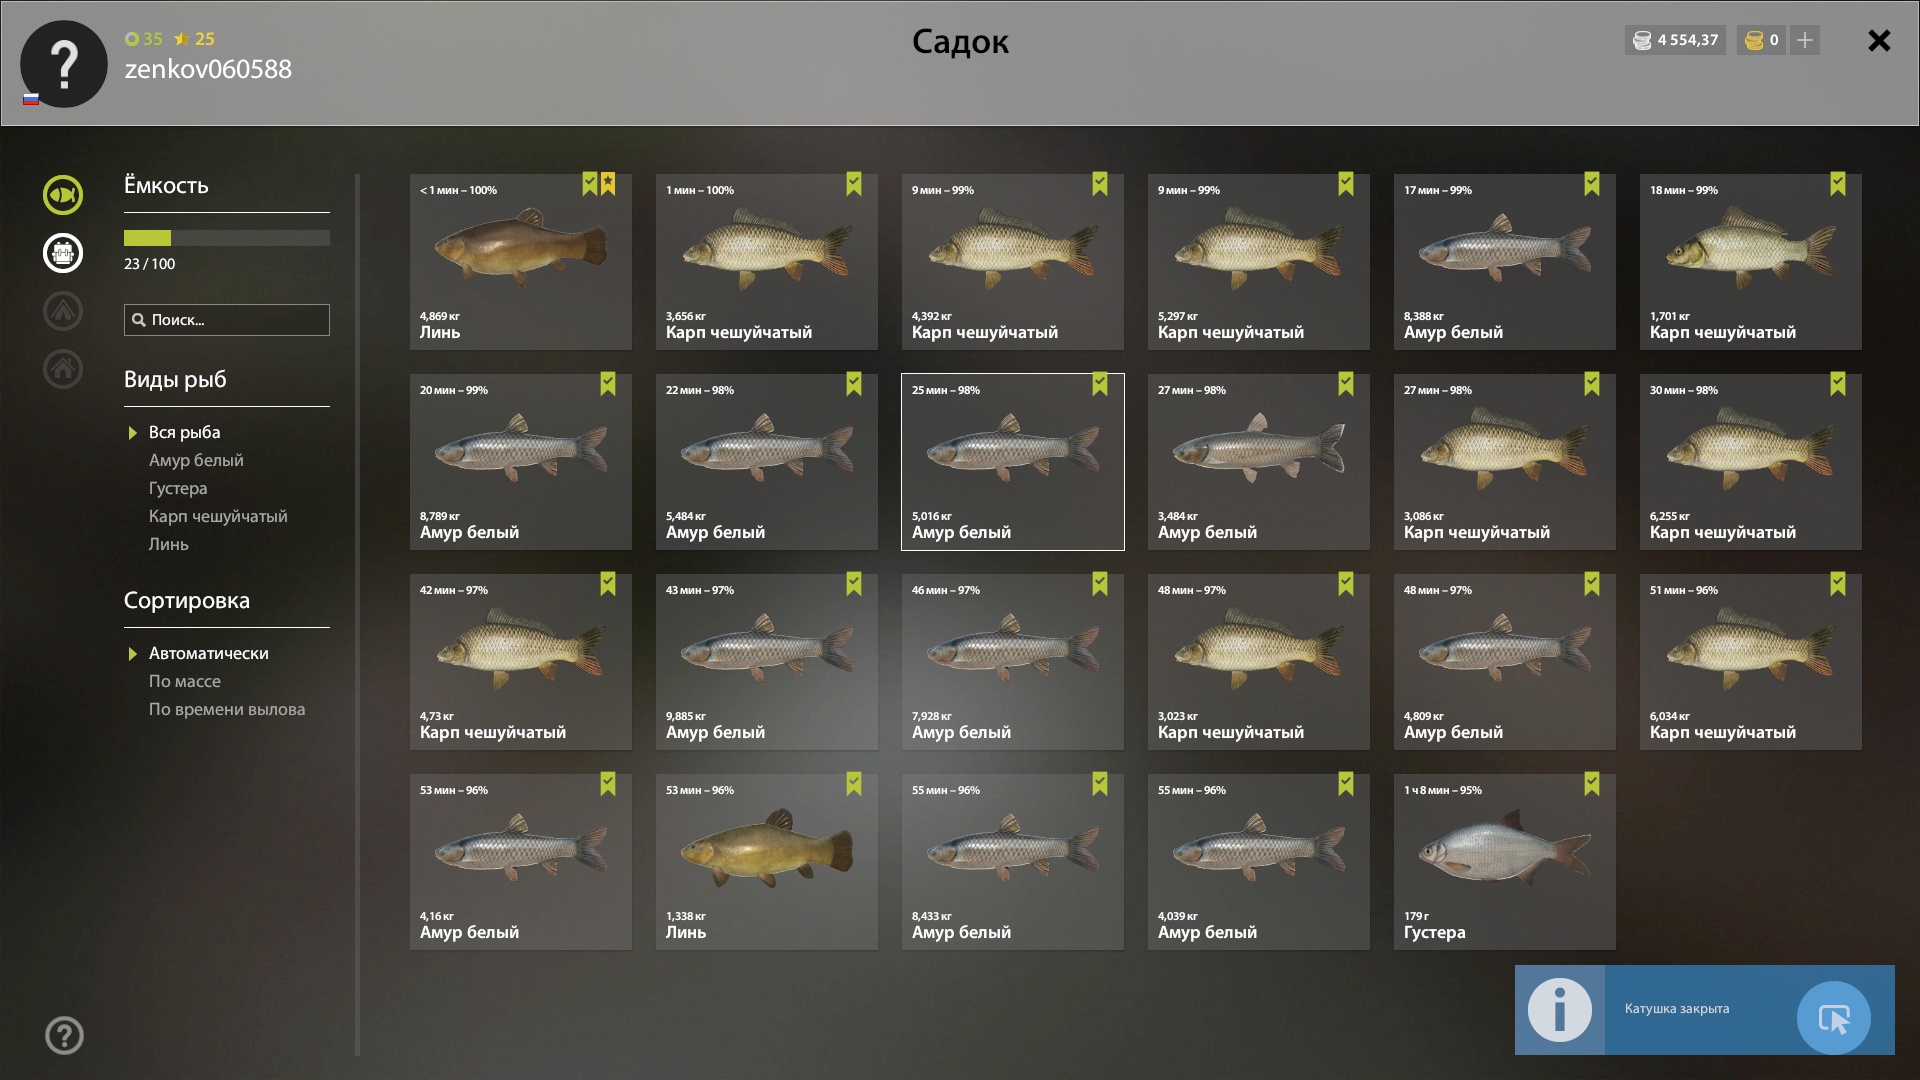Show Вся рыба filter
This screenshot has height=1080, width=1920.
(184, 432)
